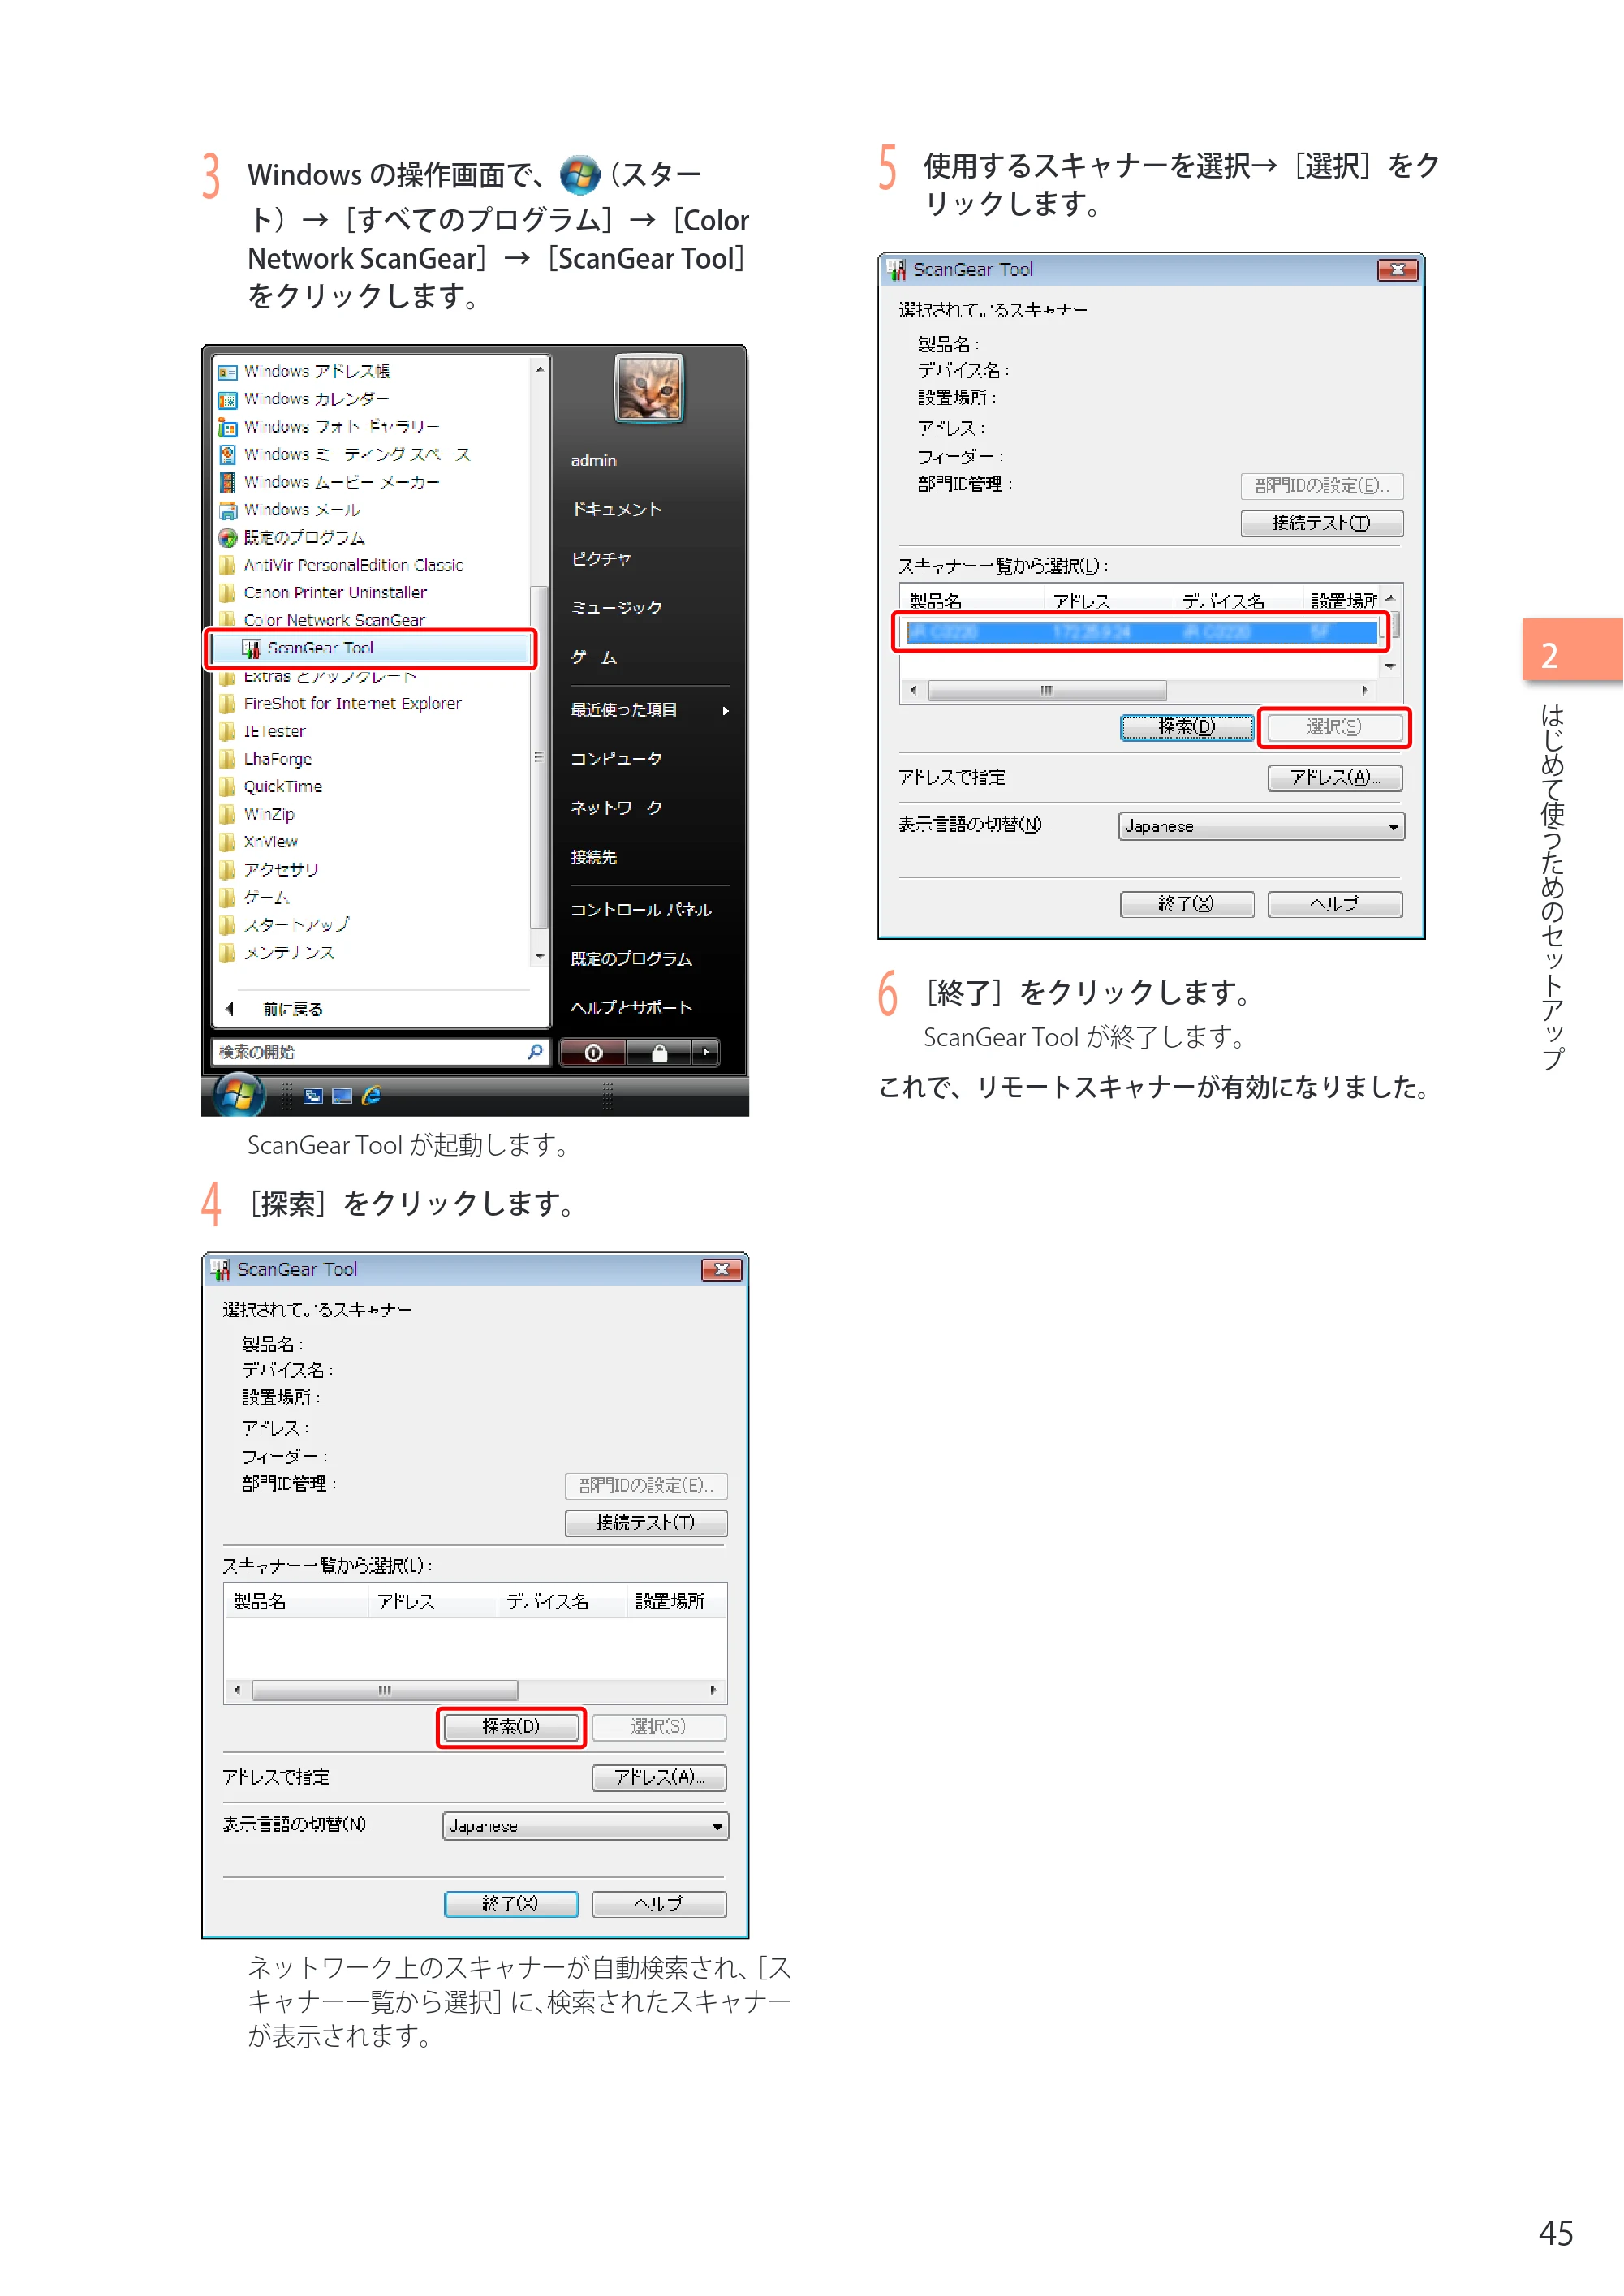
Task: Click ヘルプ in the empty-list ScanGear dialog
Action: [x=659, y=1905]
